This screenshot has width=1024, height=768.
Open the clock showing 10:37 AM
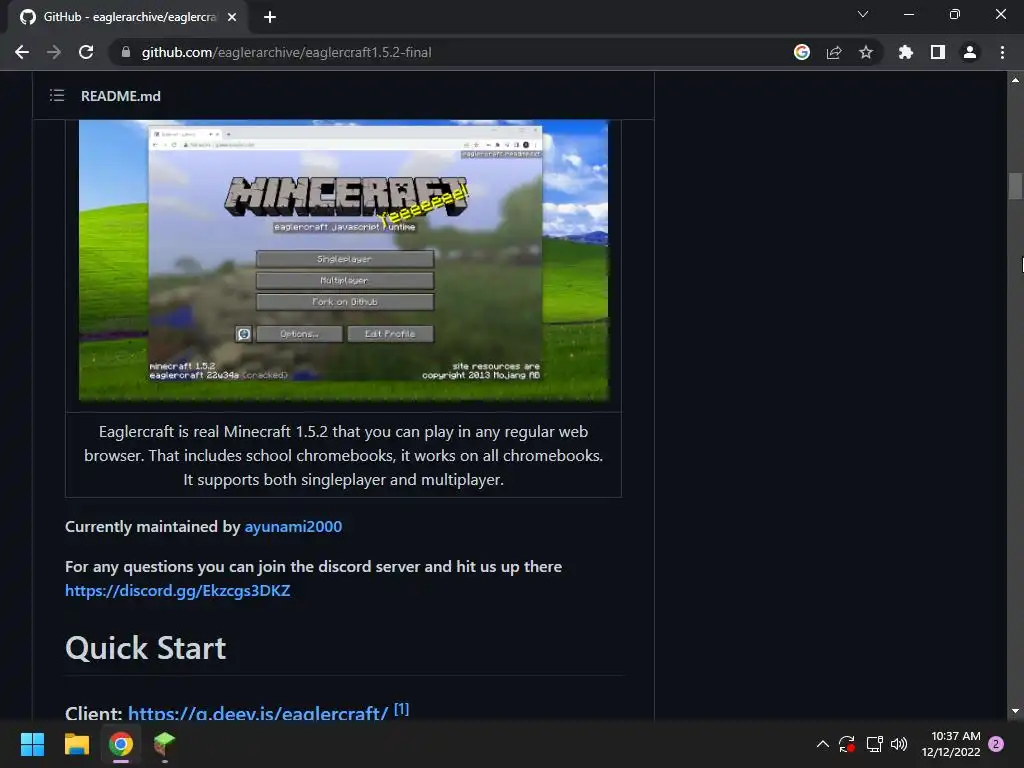point(951,744)
